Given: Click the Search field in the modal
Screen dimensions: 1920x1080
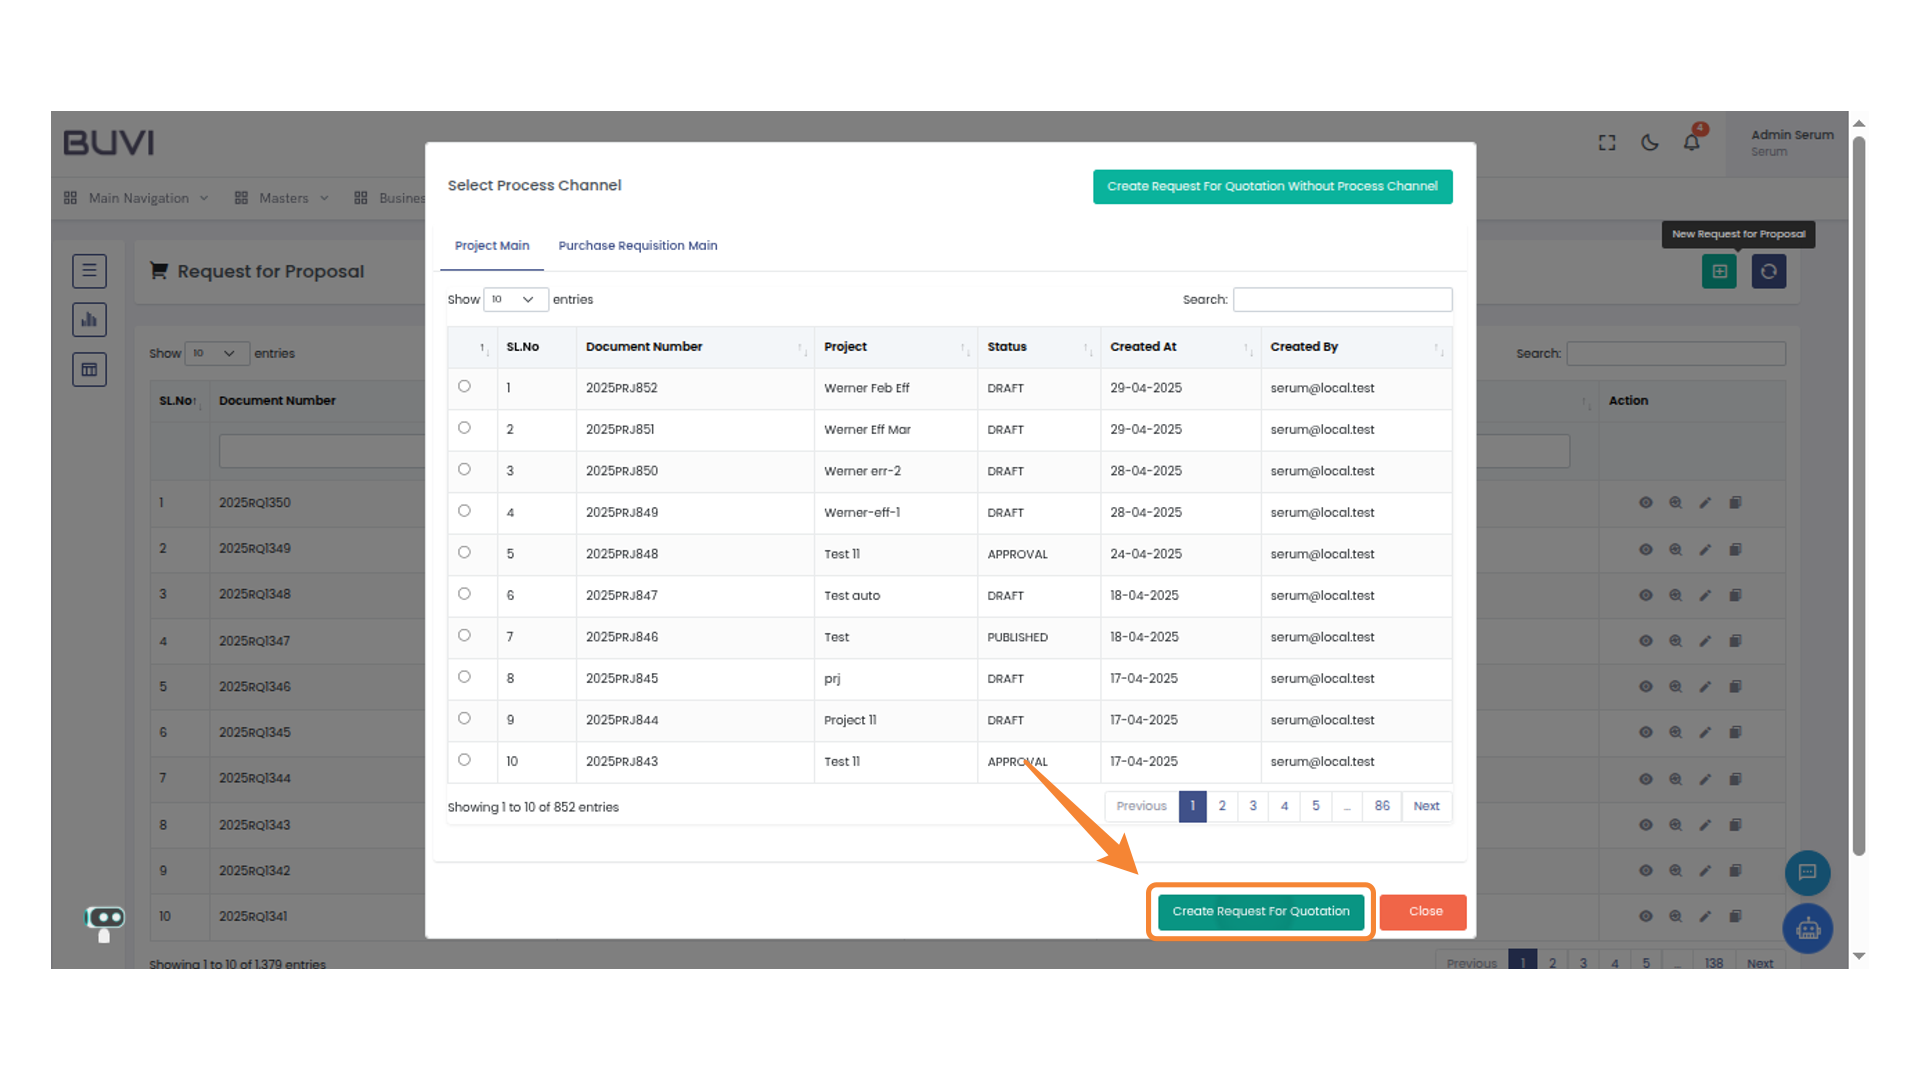Looking at the screenshot, I should [1342, 299].
